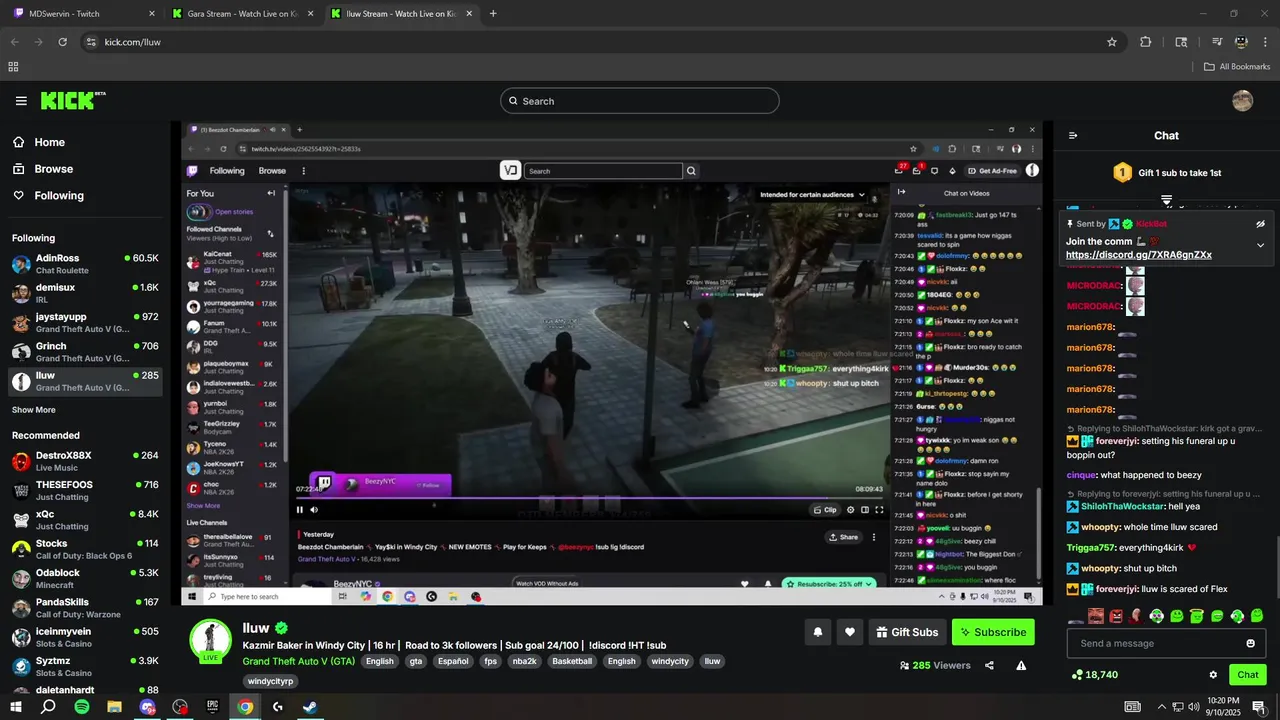Open volume control in system tray
Image resolution: width=1280 pixels, height=720 pixels.
coord(1193,707)
